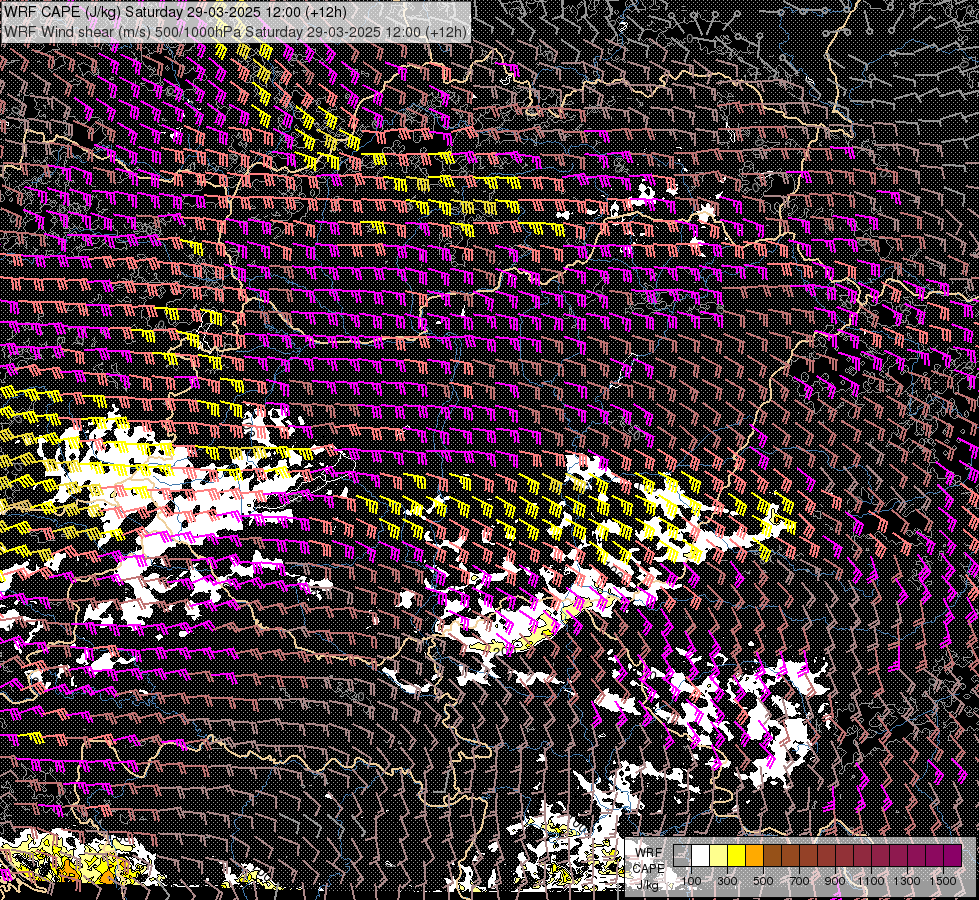Click the gray below-100 legend swatch
This screenshot has width=979, height=900.
tap(682, 855)
